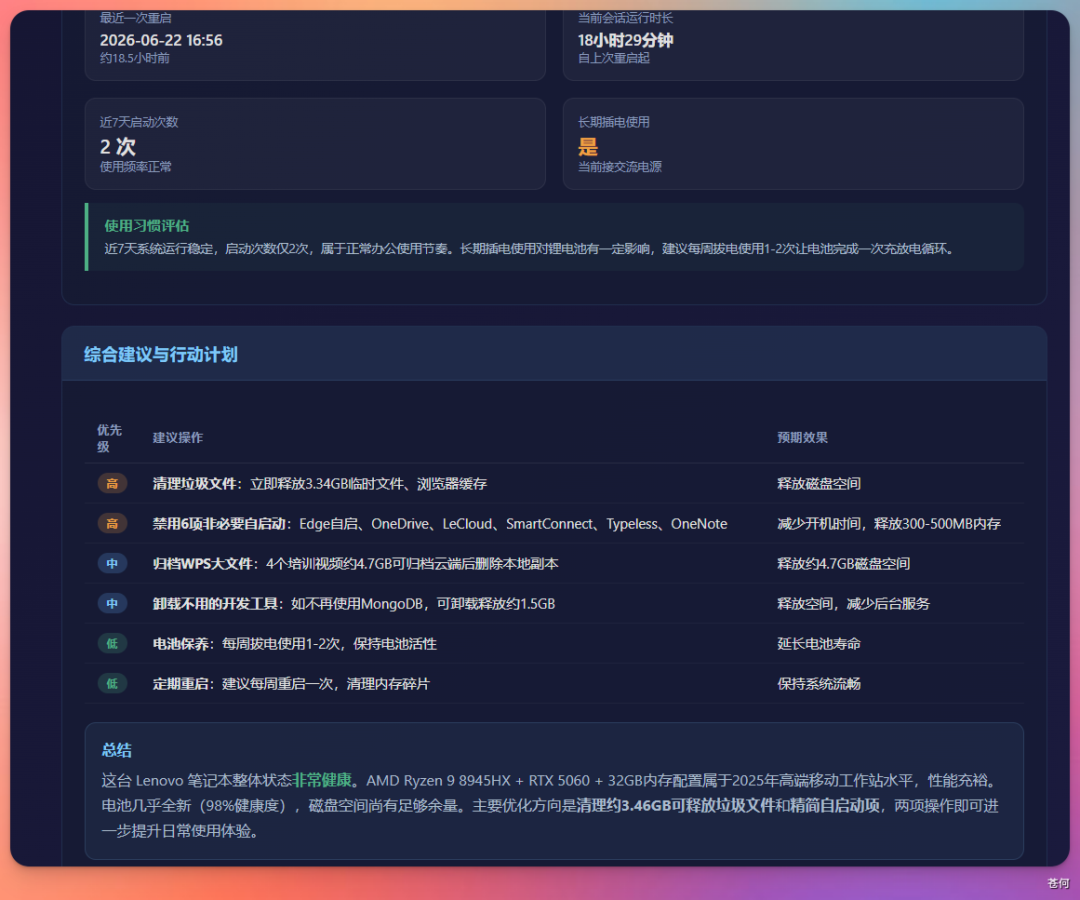Click the 优先级 column header
1080x900 pixels.
[110, 438]
